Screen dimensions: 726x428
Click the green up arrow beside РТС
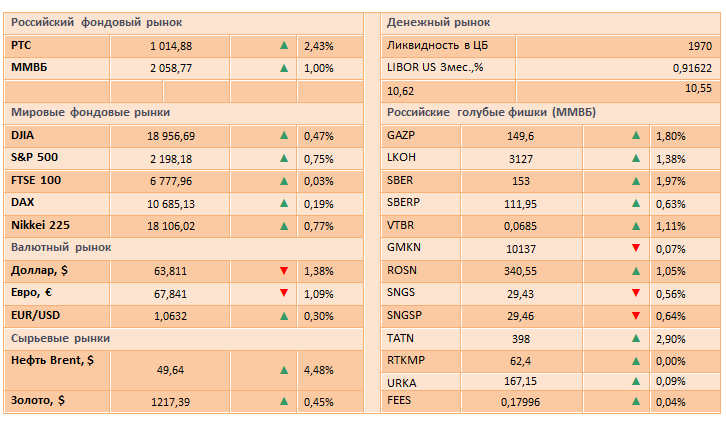click(284, 46)
